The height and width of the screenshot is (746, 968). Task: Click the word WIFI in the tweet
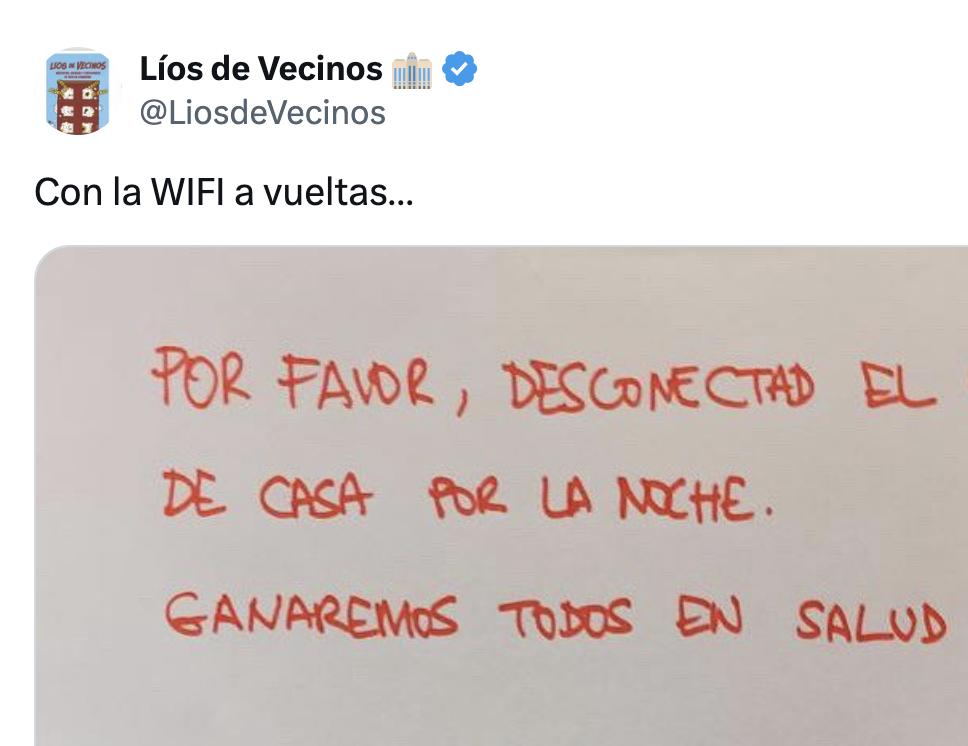tap(188, 192)
